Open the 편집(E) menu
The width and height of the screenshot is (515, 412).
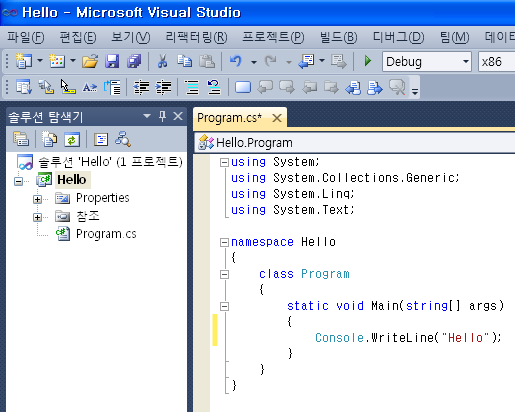point(78,37)
